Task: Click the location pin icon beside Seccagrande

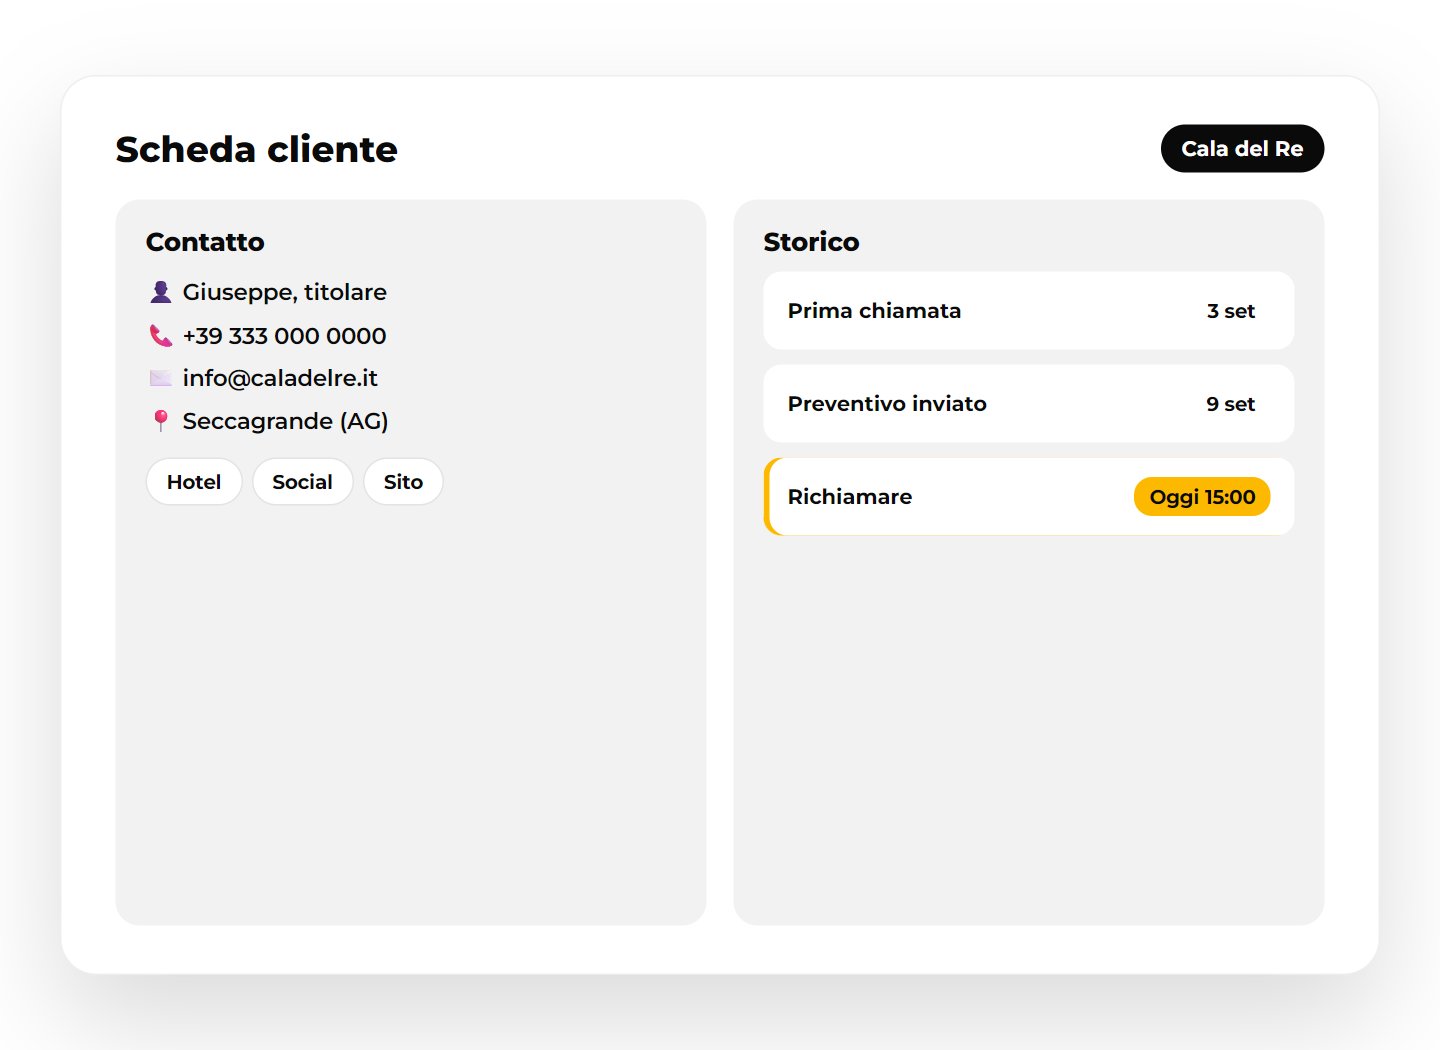Action: (x=160, y=421)
